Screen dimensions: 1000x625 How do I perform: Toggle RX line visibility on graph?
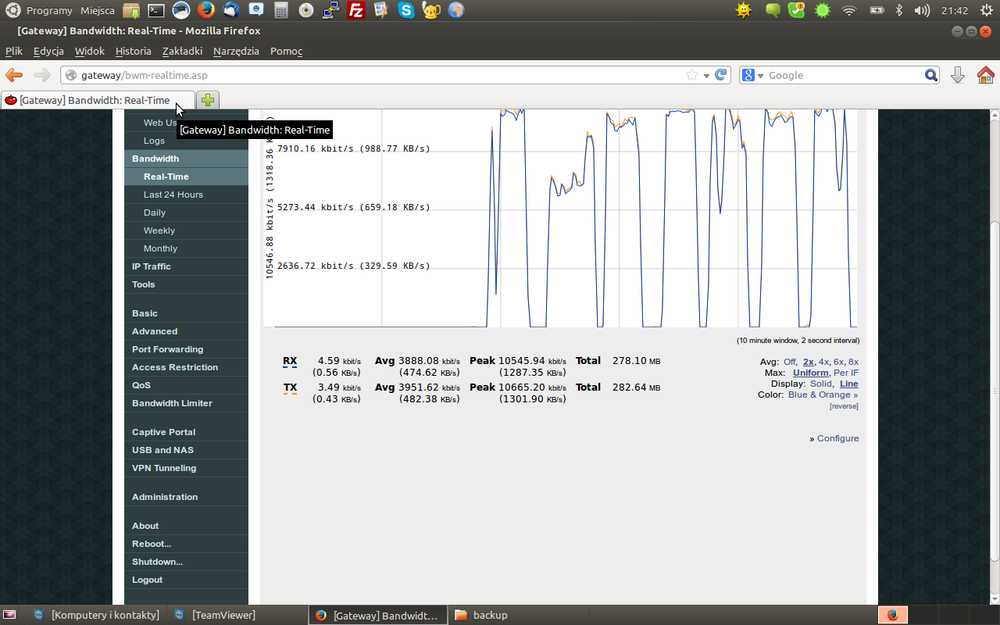tap(290, 361)
